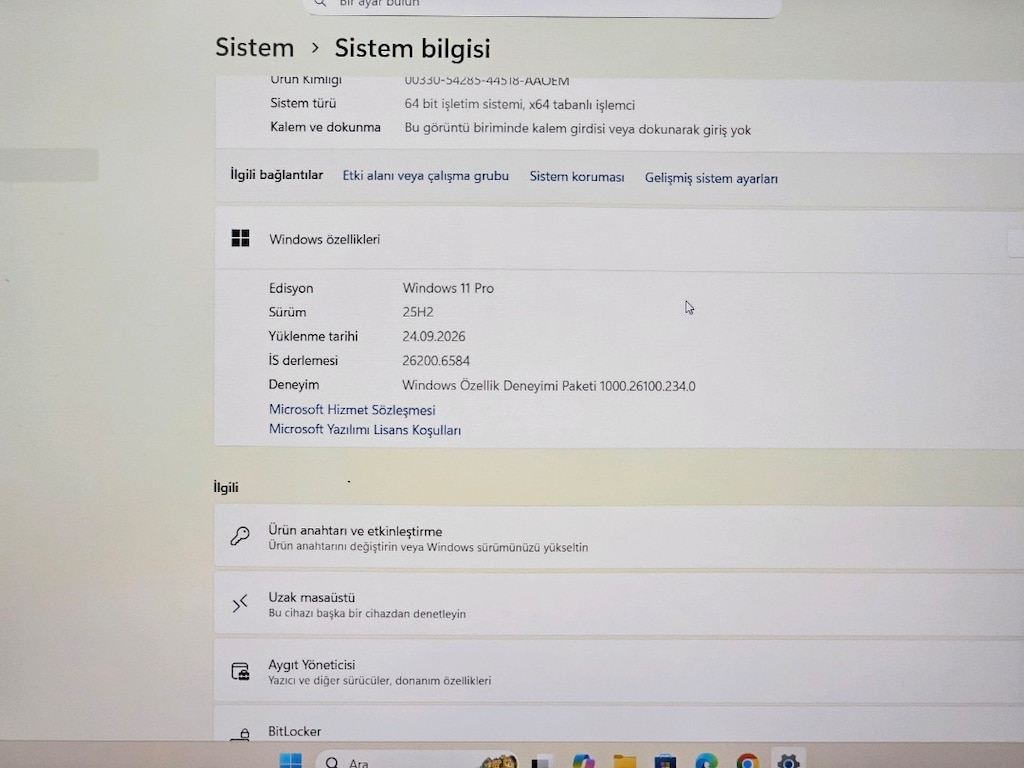Viewport: 1024px width, 768px height.
Task: Collapse the Windows özellikleri section header
Action: [619, 239]
